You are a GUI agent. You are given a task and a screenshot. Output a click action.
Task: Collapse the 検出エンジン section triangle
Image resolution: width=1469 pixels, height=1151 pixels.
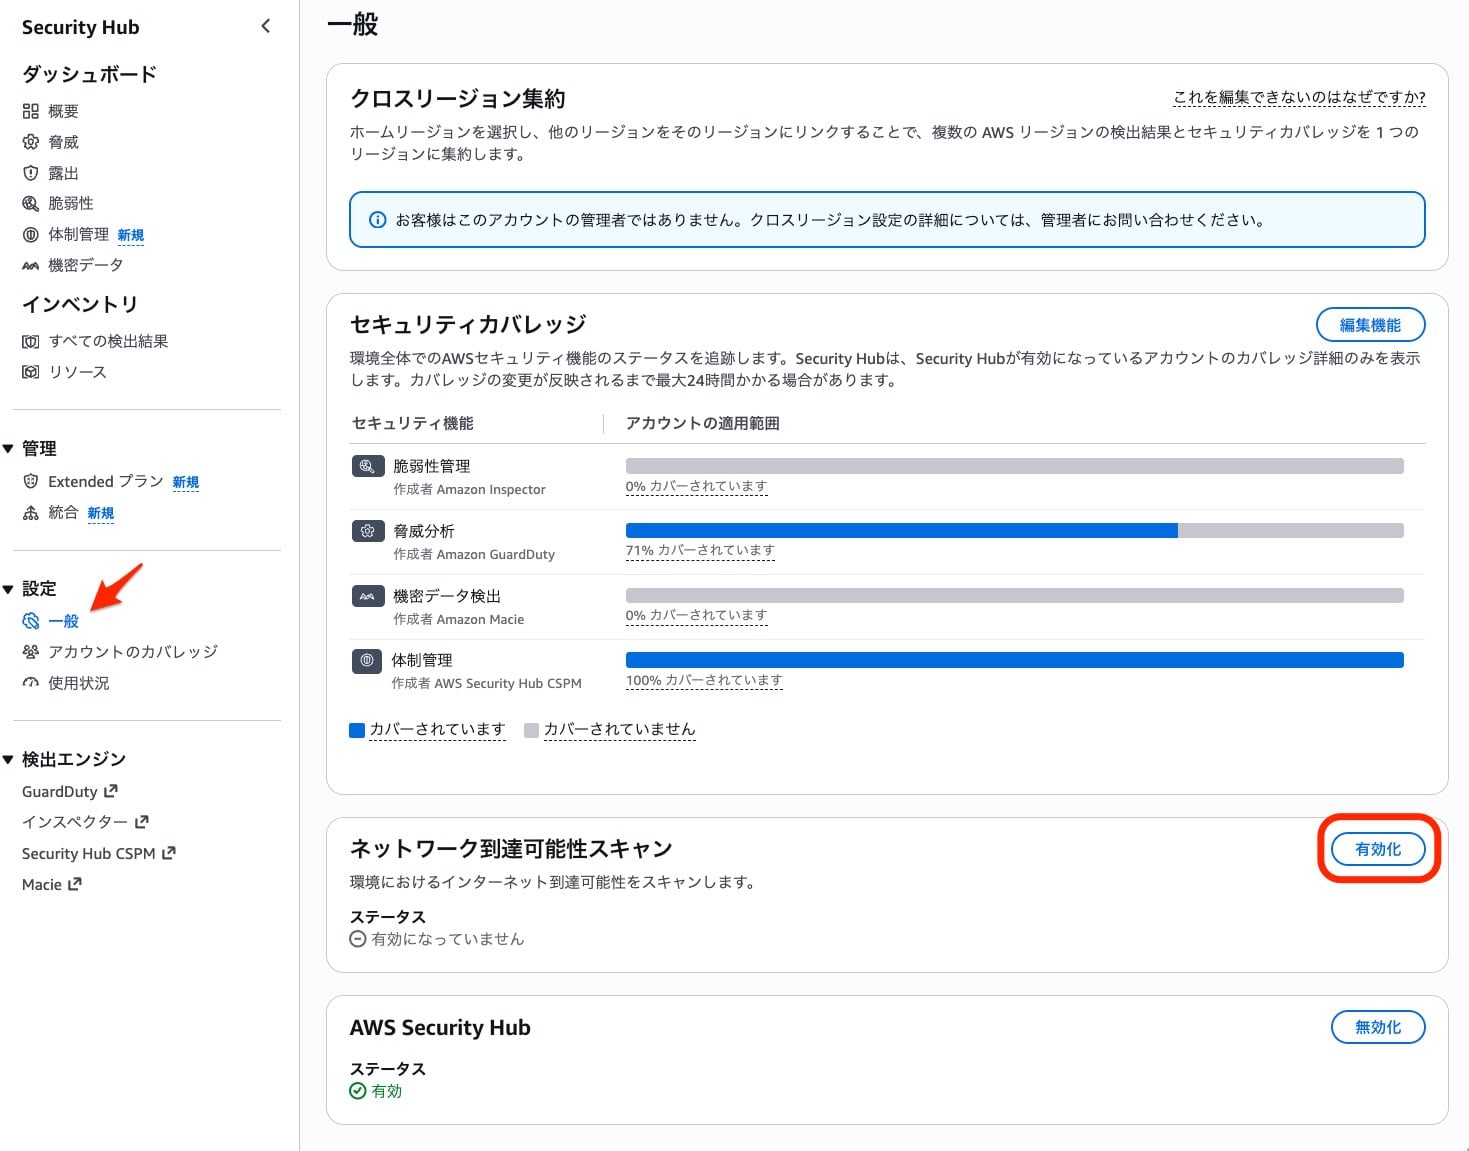pyautogui.click(x=8, y=760)
